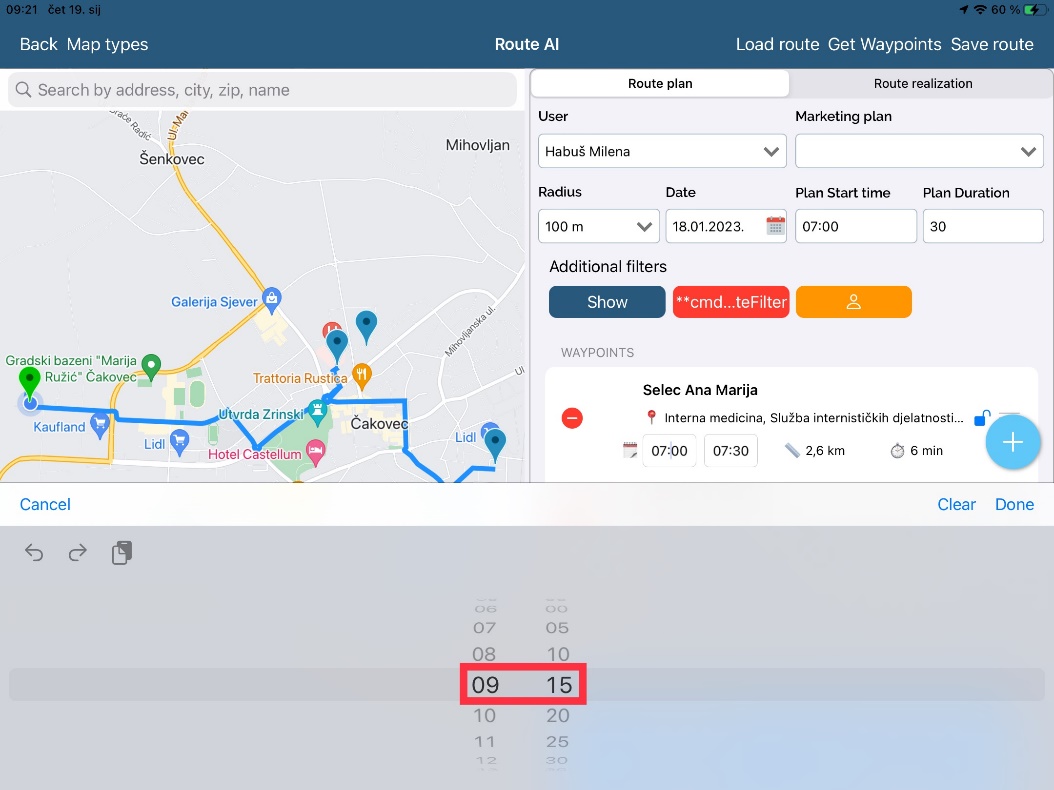Toggle the blue lock on the waypoint
The height and width of the screenshot is (790, 1054).
coord(982,418)
